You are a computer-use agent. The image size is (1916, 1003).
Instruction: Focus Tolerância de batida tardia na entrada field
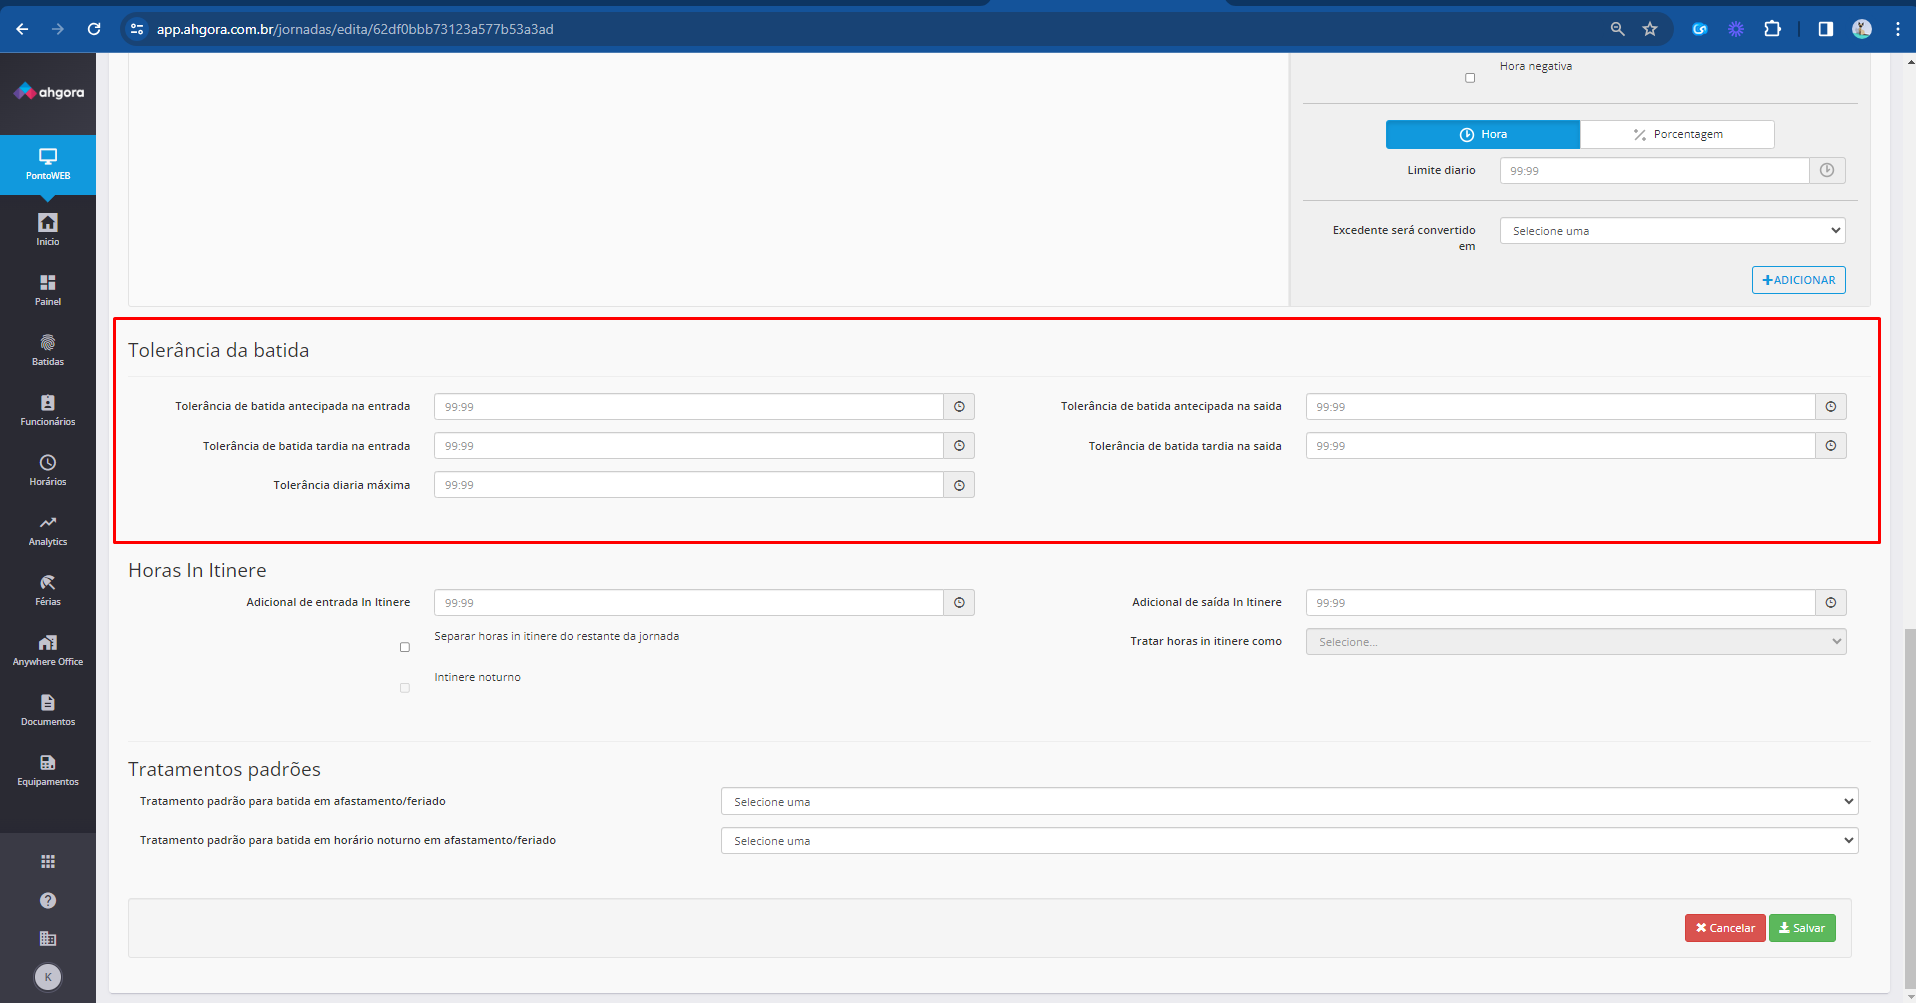coord(689,446)
